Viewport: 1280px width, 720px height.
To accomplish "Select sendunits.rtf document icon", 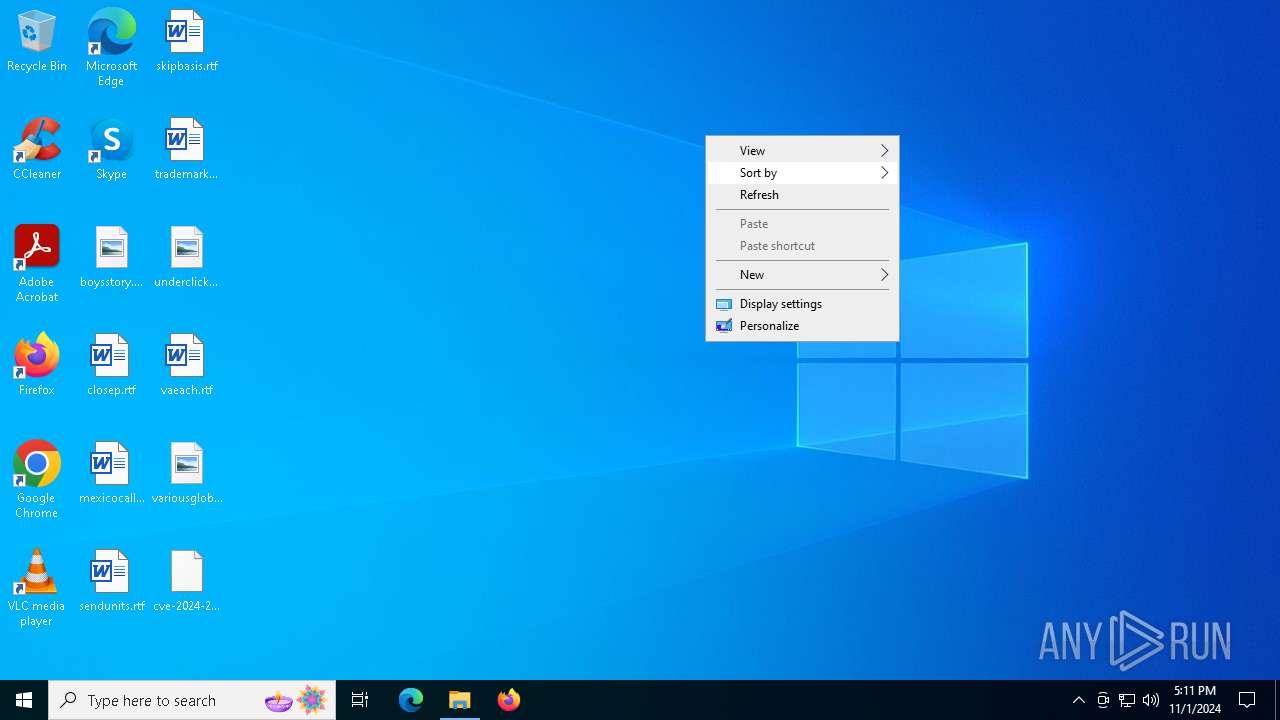I will click(111, 582).
